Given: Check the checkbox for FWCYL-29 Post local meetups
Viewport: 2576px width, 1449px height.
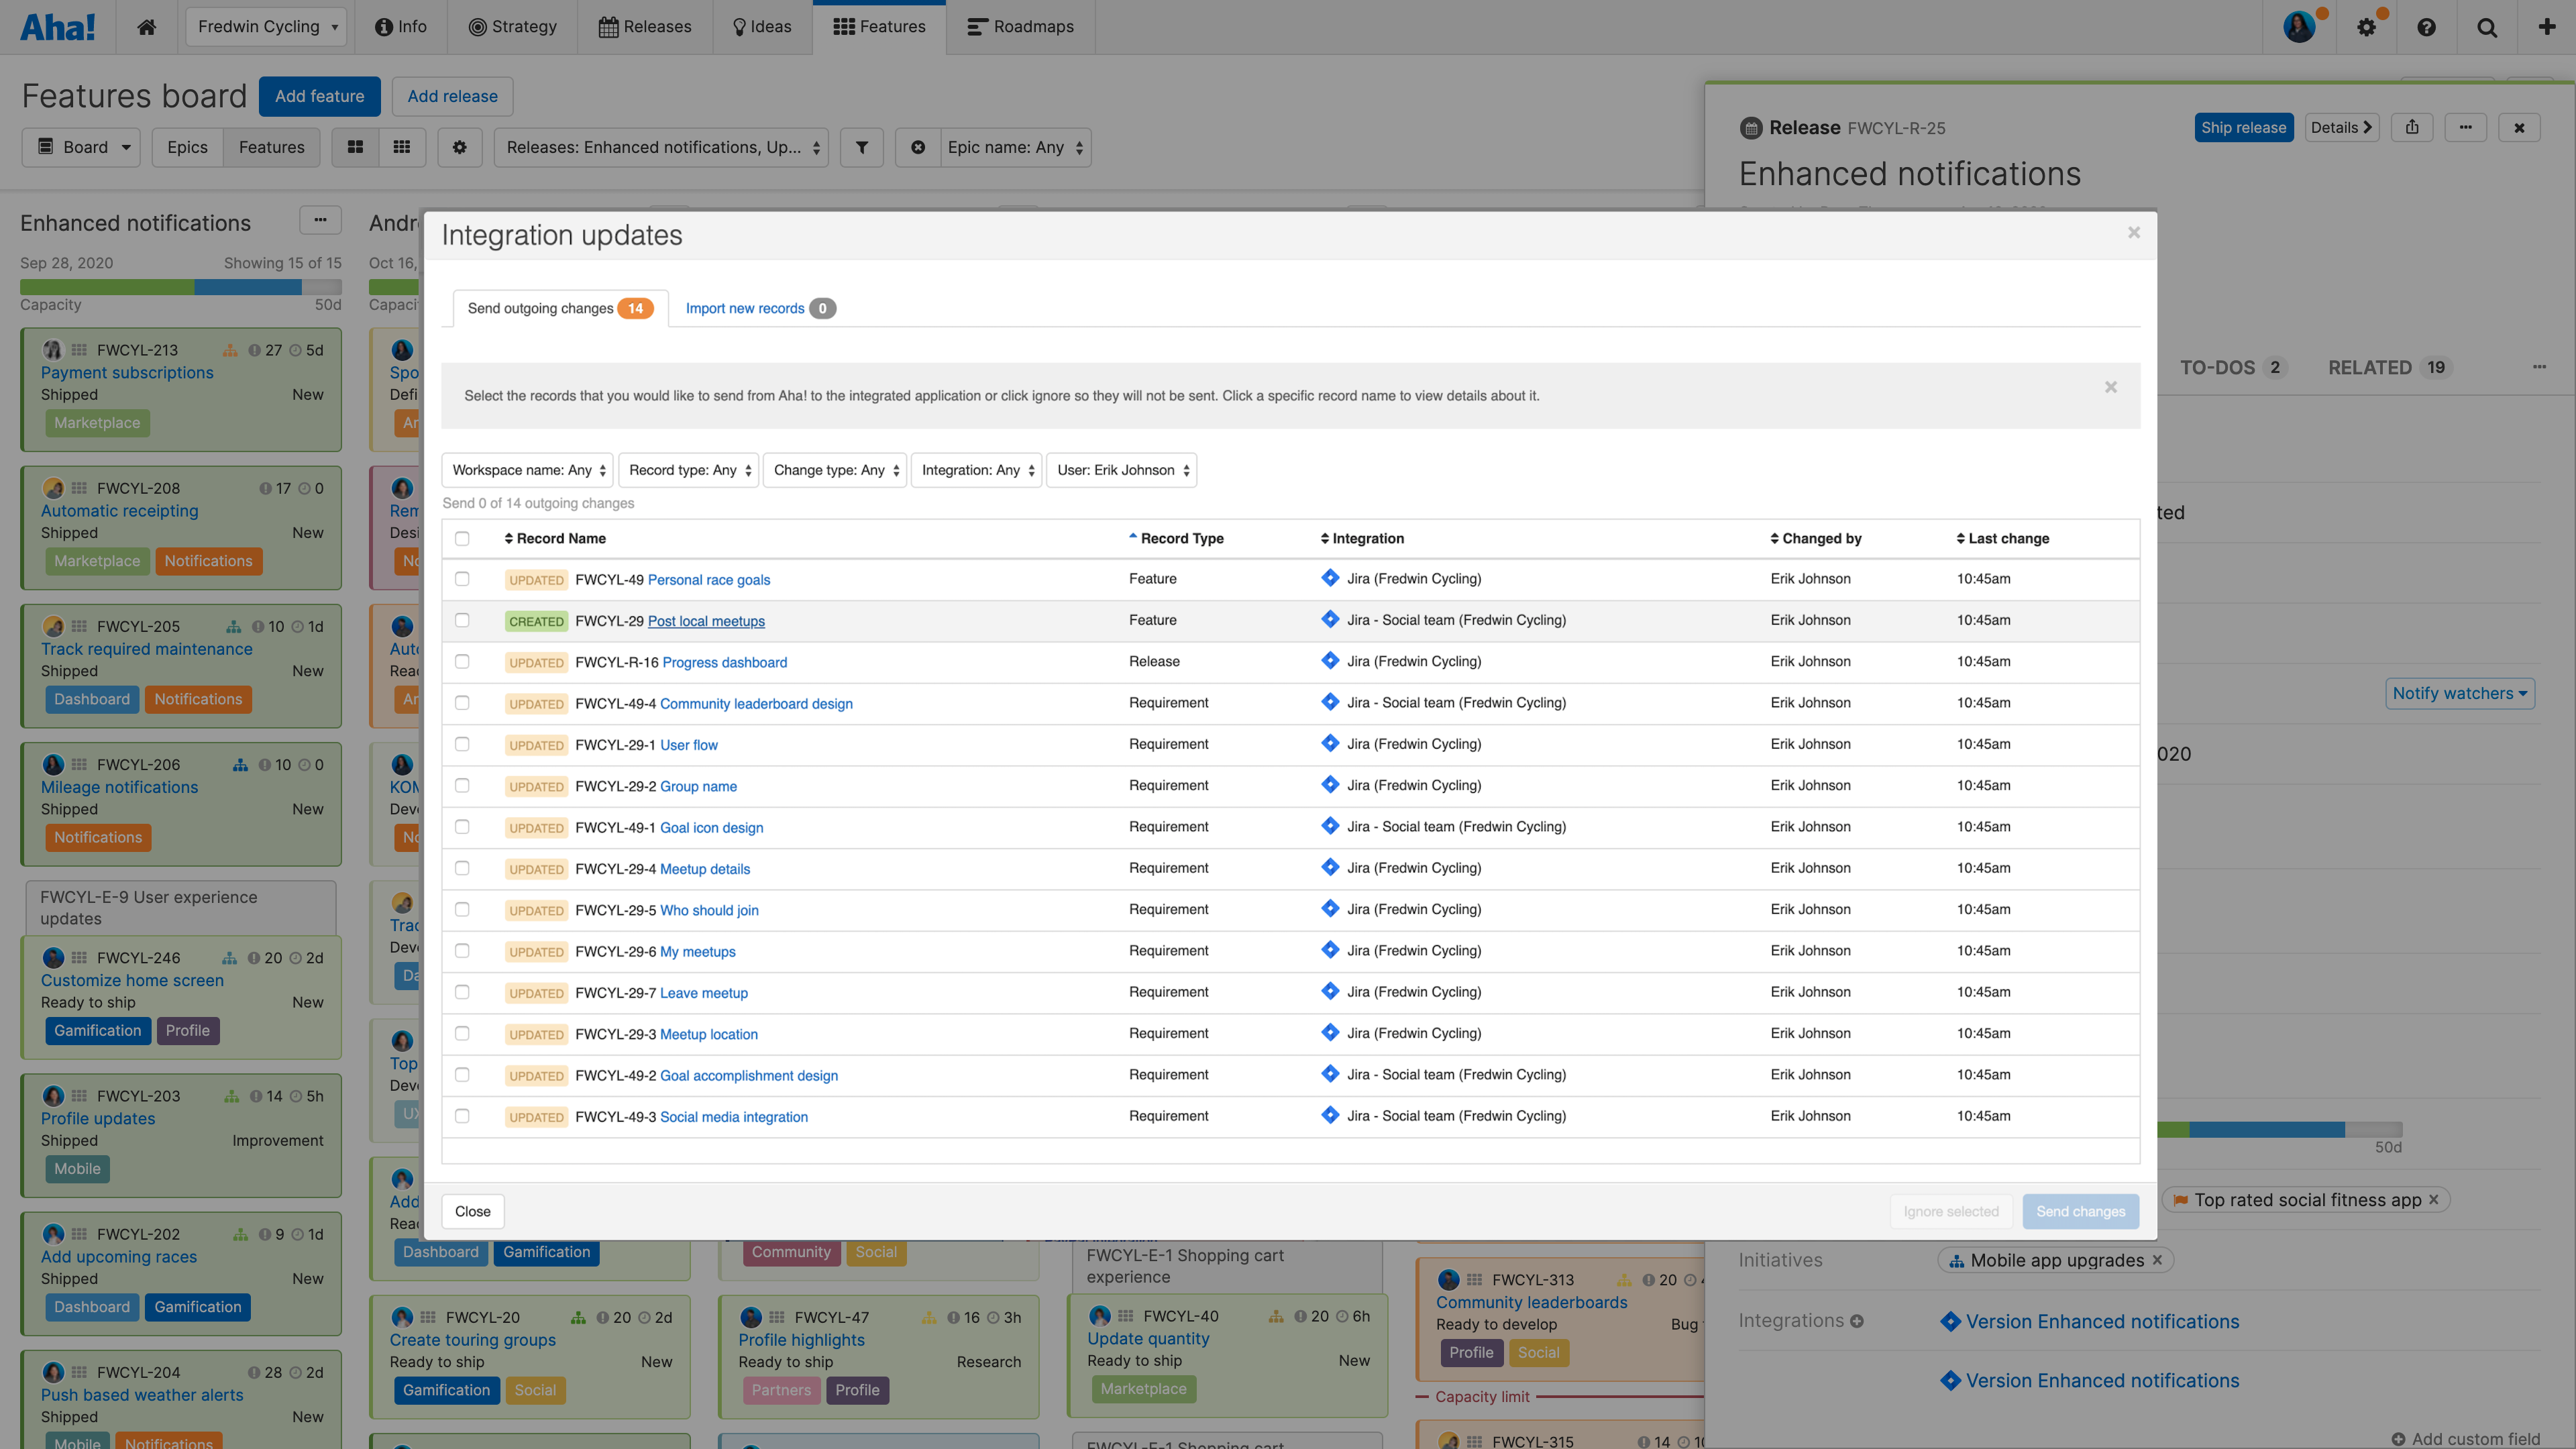Looking at the screenshot, I should click(462, 620).
